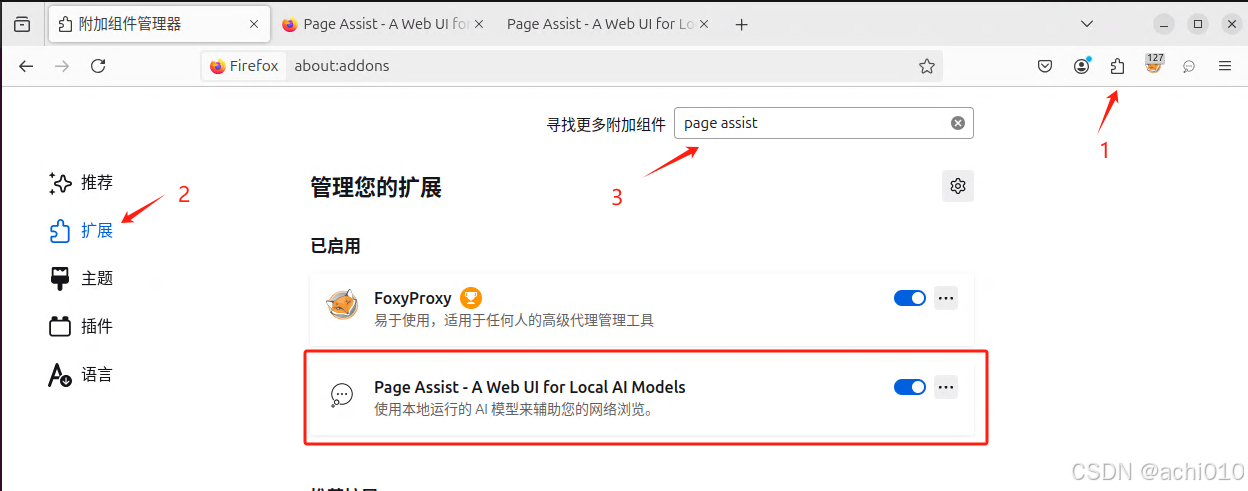
Task: Open more options for FoxyProxy
Action: coord(946,298)
